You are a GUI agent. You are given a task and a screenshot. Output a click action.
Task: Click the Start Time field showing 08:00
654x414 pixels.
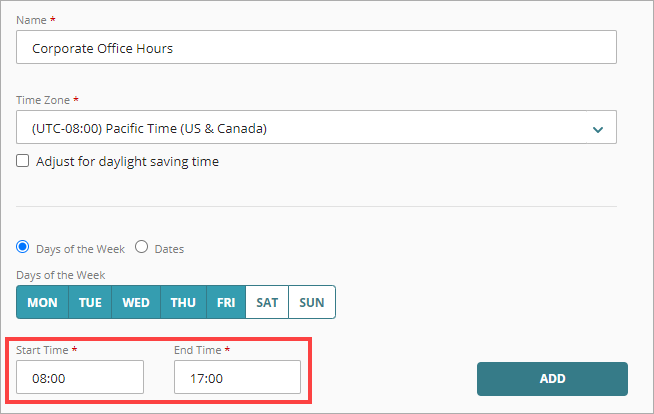(80, 378)
